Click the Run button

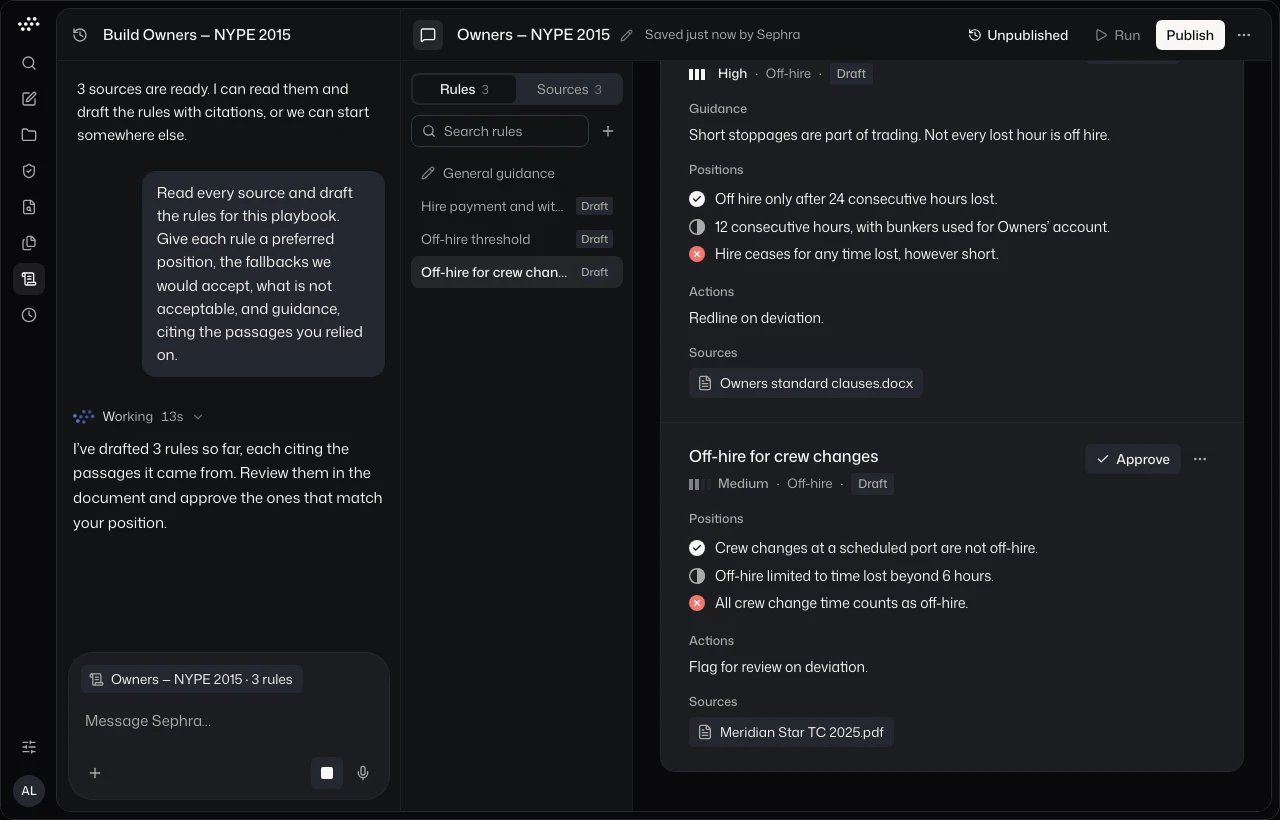pyautogui.click(x=1117, y=35)
